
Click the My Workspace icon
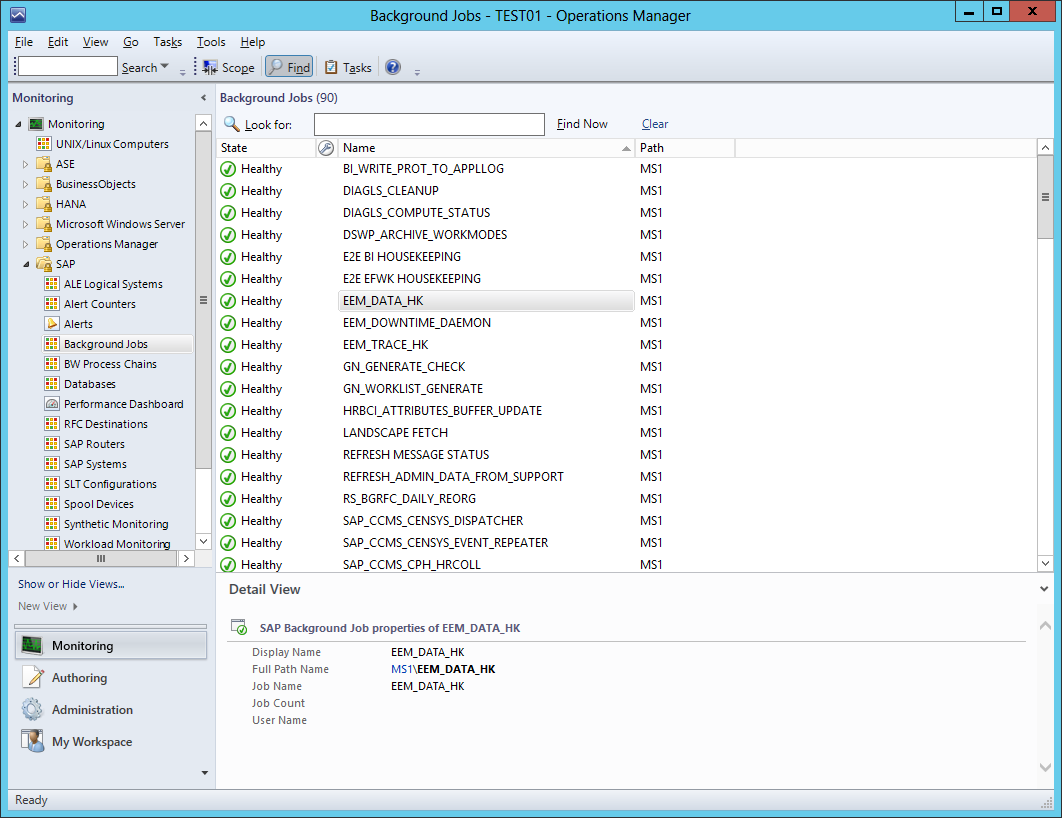32,741
